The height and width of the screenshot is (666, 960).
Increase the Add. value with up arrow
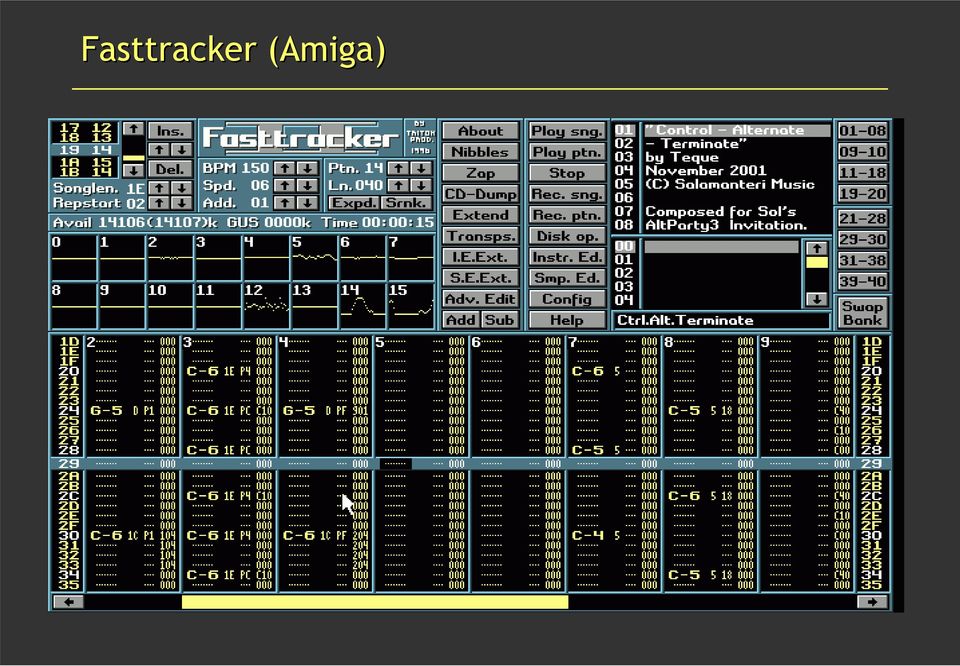click(283, 203)
